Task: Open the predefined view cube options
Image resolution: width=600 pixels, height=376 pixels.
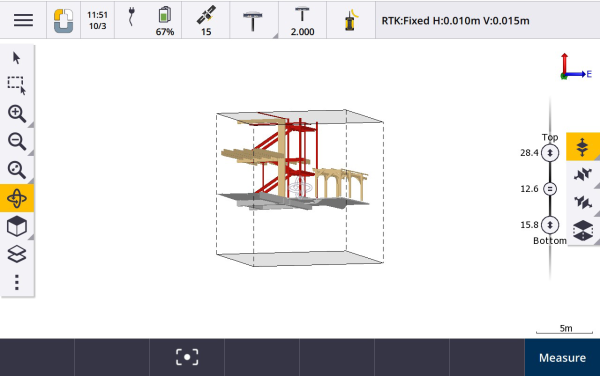Action: coord(17,226)
